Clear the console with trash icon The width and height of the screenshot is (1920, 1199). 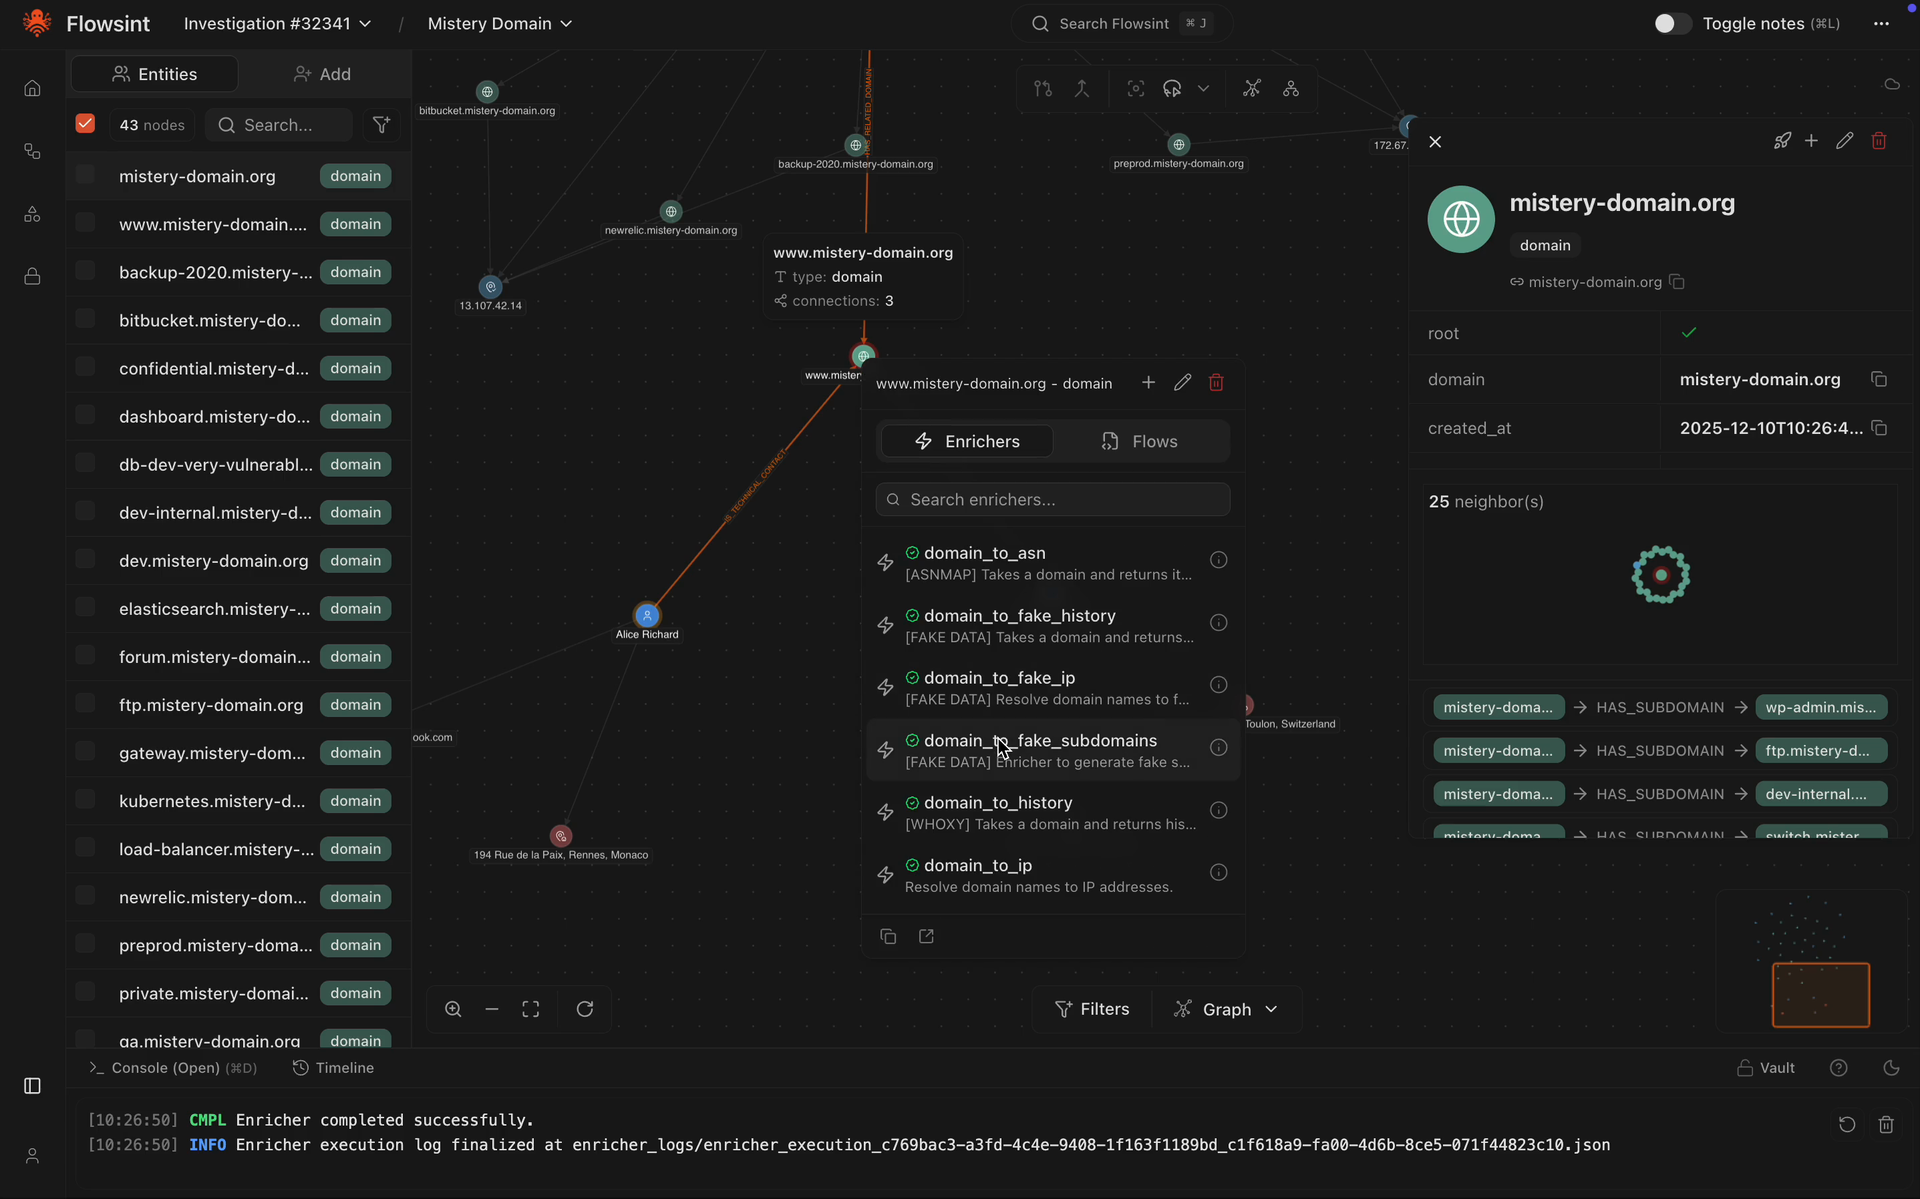point(1886,1125)
